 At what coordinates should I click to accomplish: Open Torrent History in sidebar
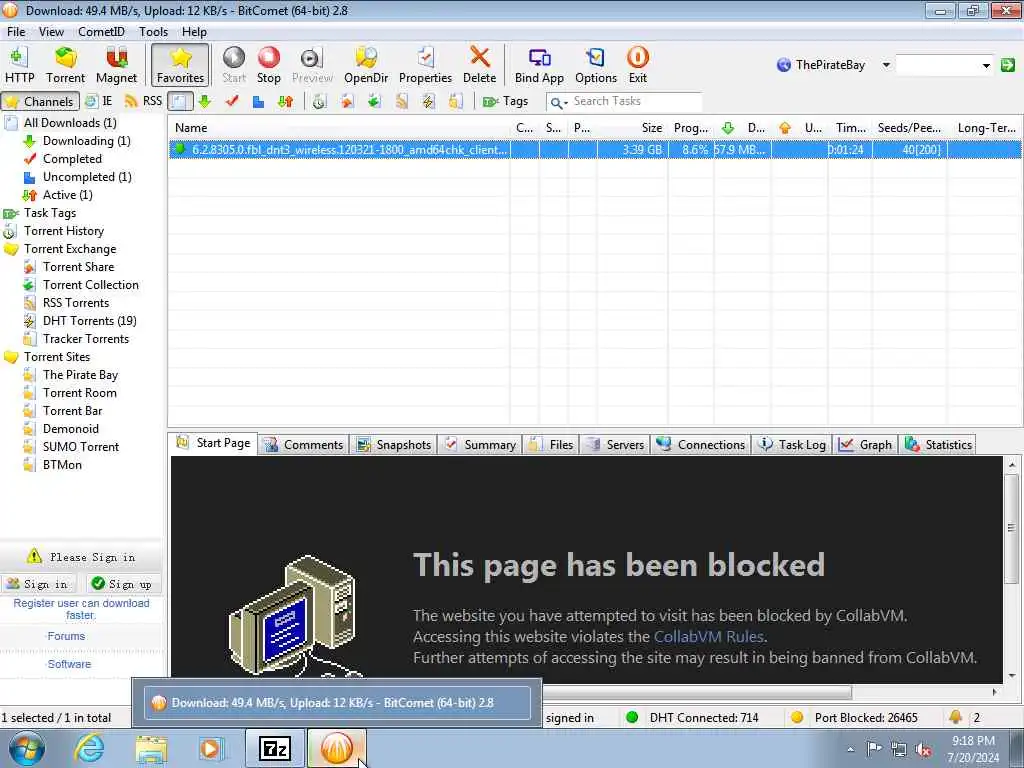click(x=63, y=231)
